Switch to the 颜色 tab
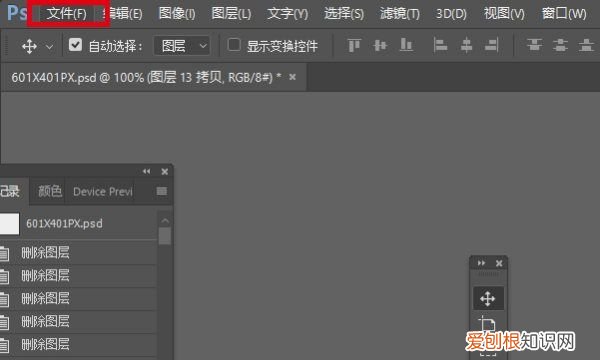600x360 pixels. pos(50,191)
